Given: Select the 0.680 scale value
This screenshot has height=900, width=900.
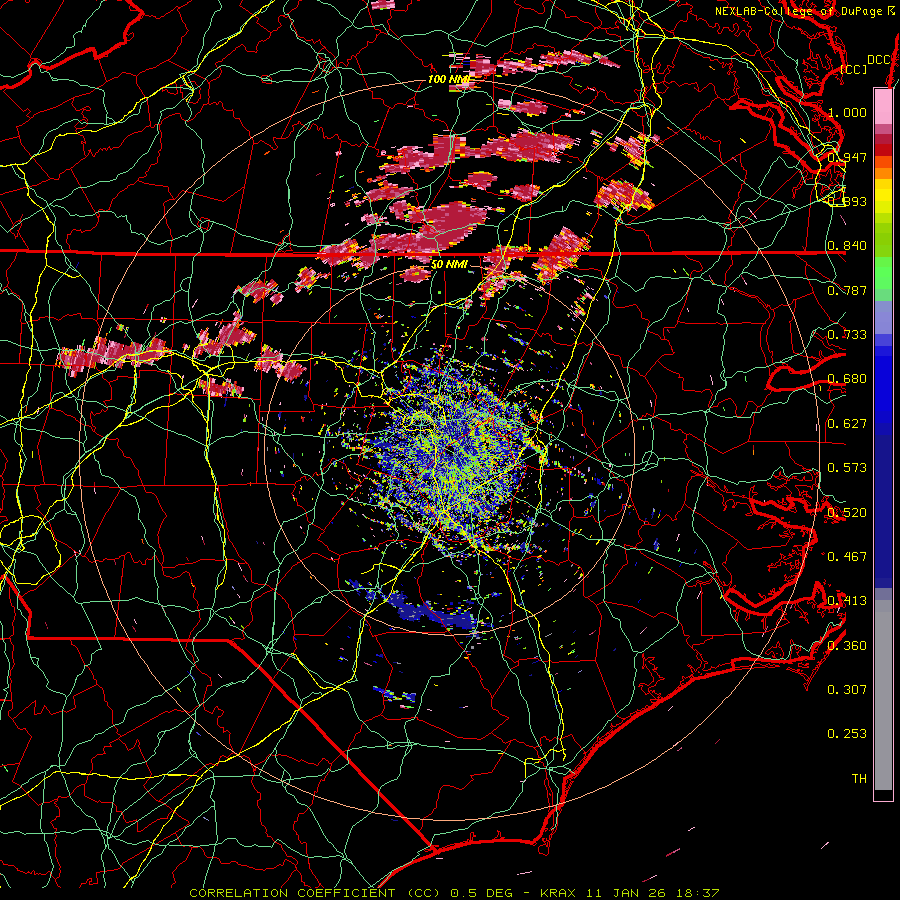Looking at the screenshot, I should 847,379.
